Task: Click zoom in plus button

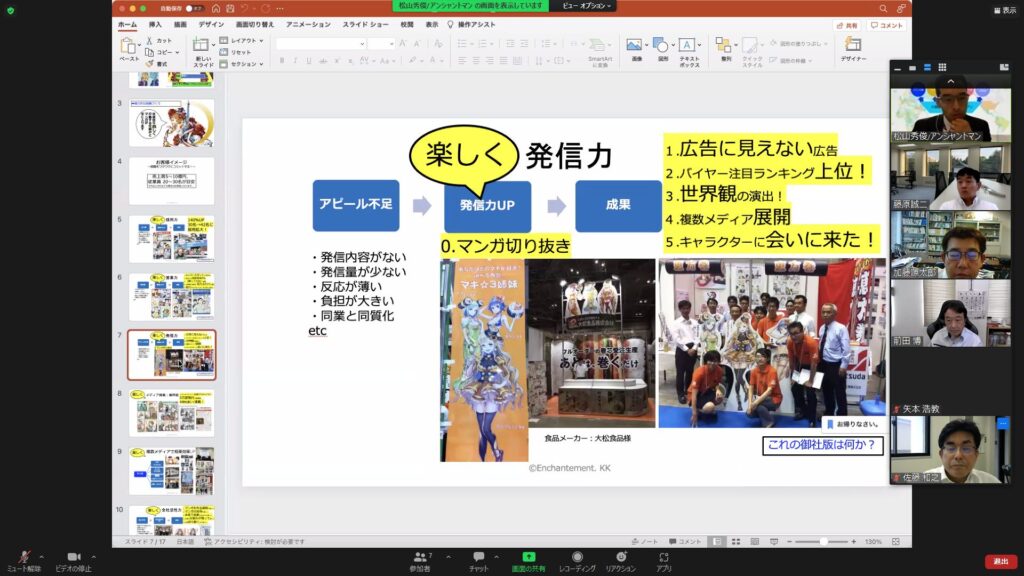Action: 854,541
